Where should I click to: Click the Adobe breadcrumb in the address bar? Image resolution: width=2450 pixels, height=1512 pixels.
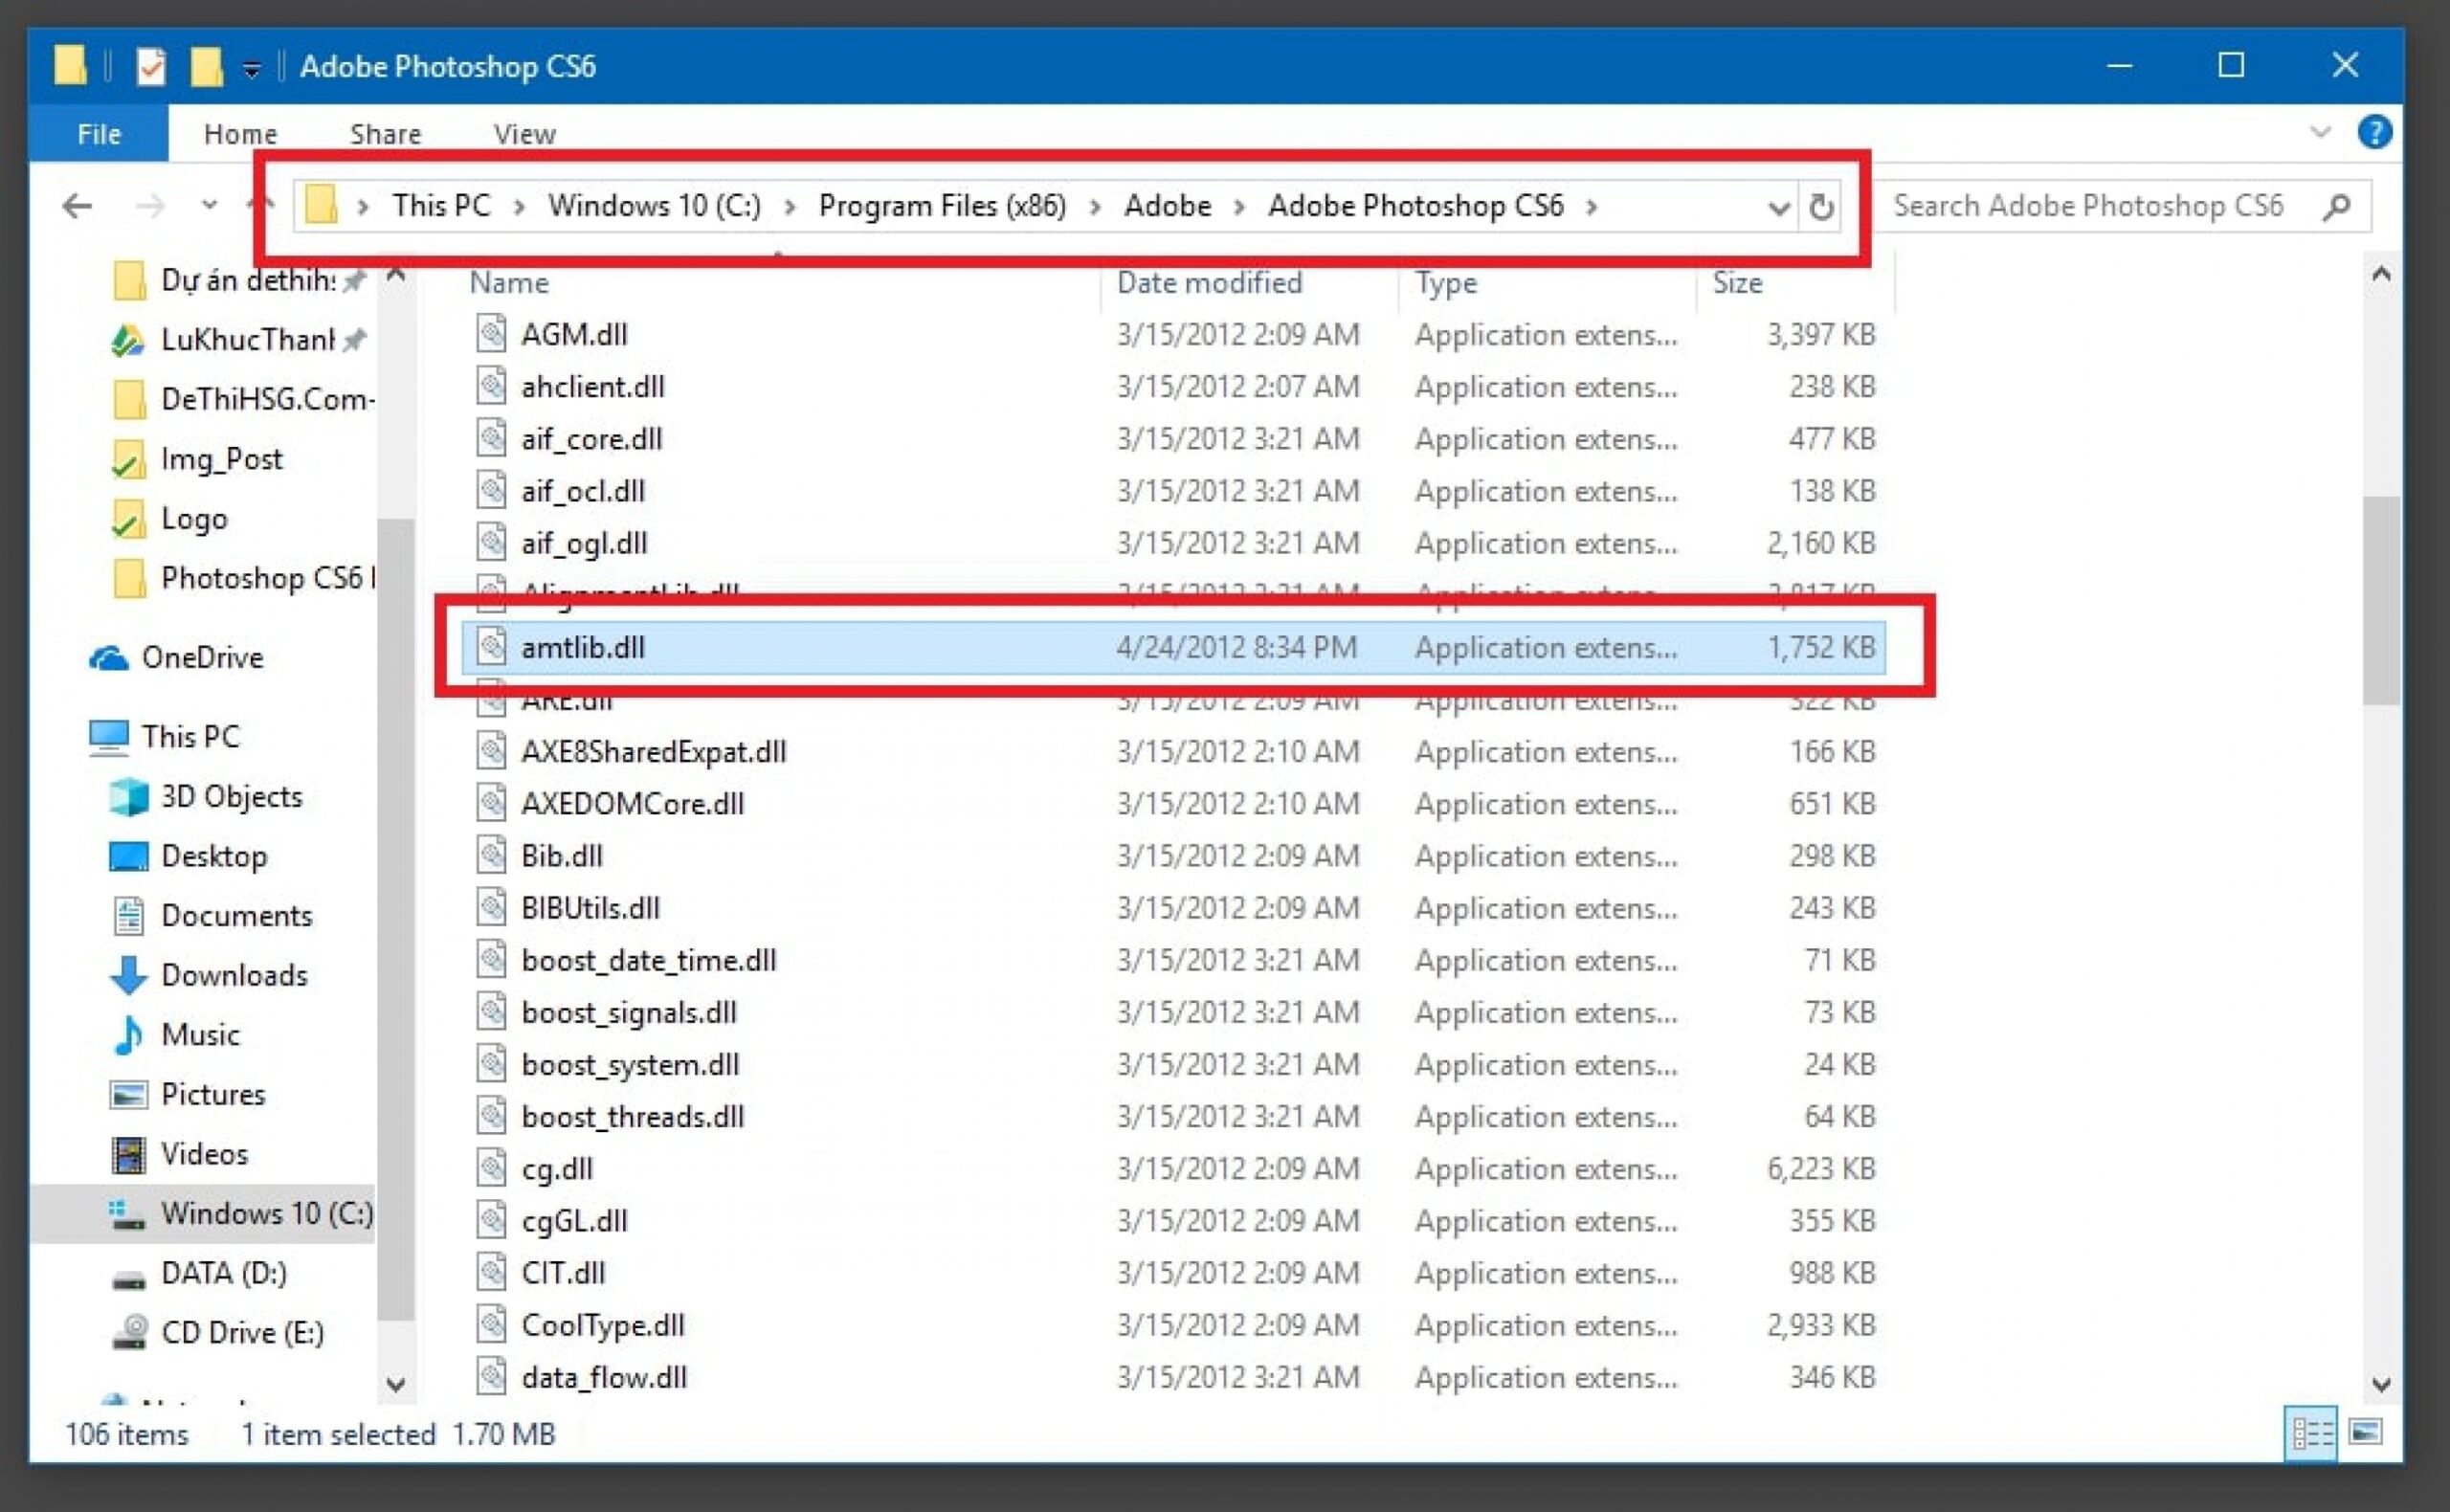(1167, 206)
